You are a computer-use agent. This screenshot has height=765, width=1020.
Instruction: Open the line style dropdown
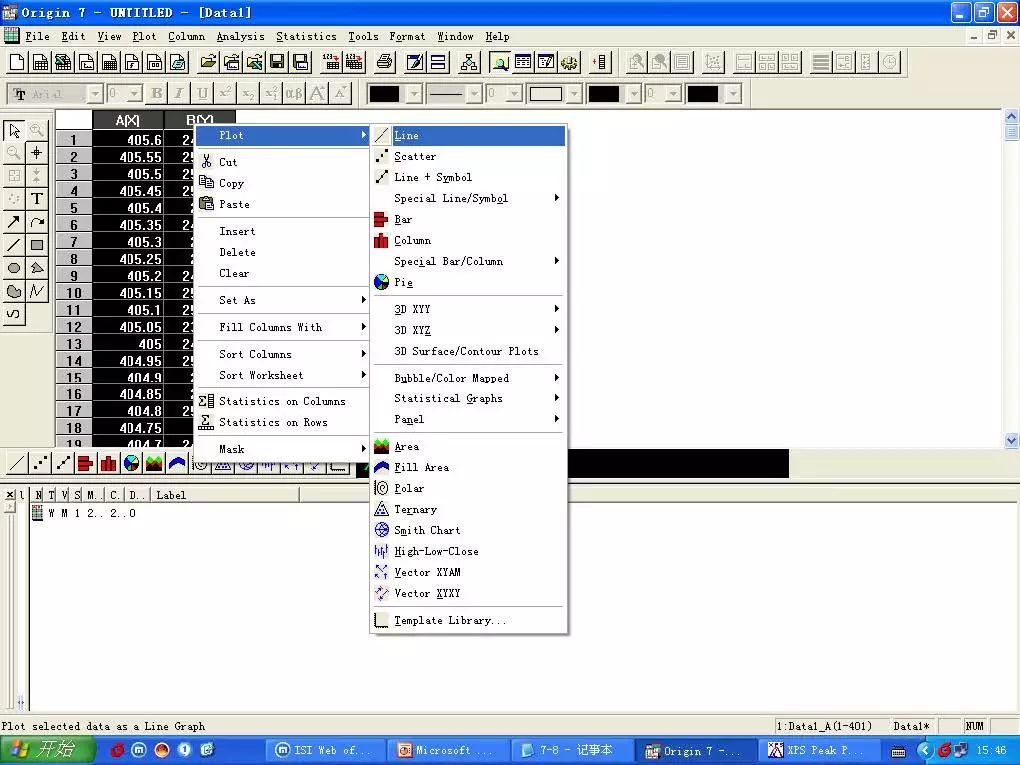[x=474, y=94]
